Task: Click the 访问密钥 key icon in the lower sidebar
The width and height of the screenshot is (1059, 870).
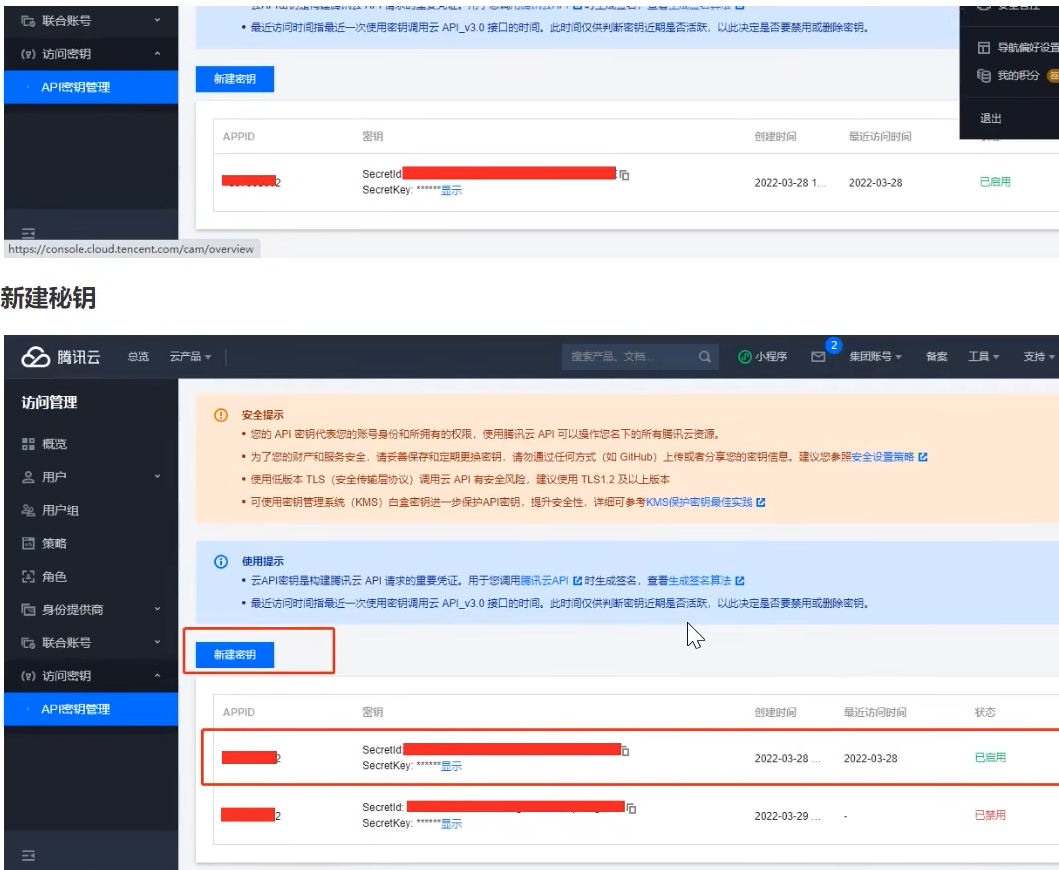Action: click(28, 675)
